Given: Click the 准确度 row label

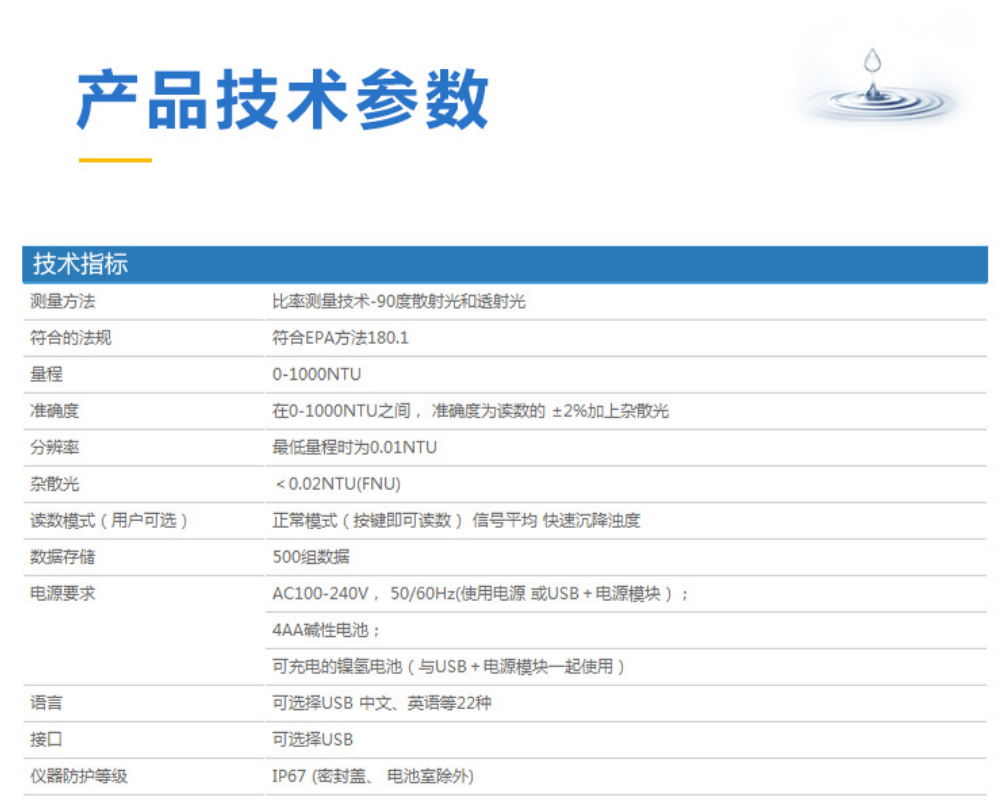Looking at the screenshot, I should click(55, 411).
